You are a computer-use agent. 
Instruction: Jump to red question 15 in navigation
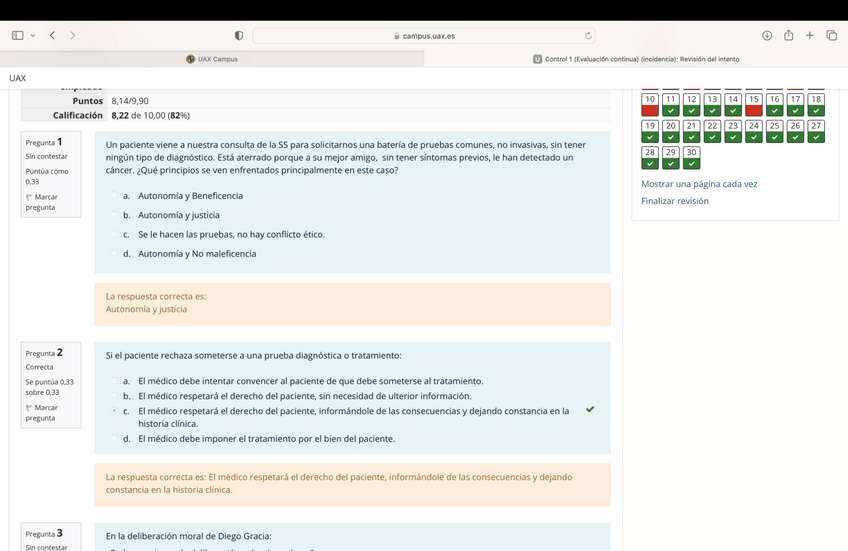pyautogui.click(x=754, y=104)
